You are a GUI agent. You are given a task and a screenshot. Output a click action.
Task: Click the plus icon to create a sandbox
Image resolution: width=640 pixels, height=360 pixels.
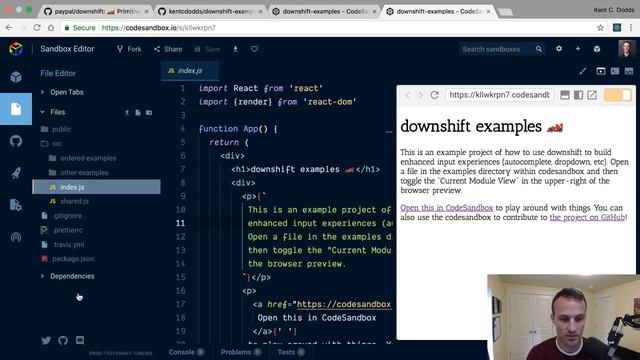[578, 49]
